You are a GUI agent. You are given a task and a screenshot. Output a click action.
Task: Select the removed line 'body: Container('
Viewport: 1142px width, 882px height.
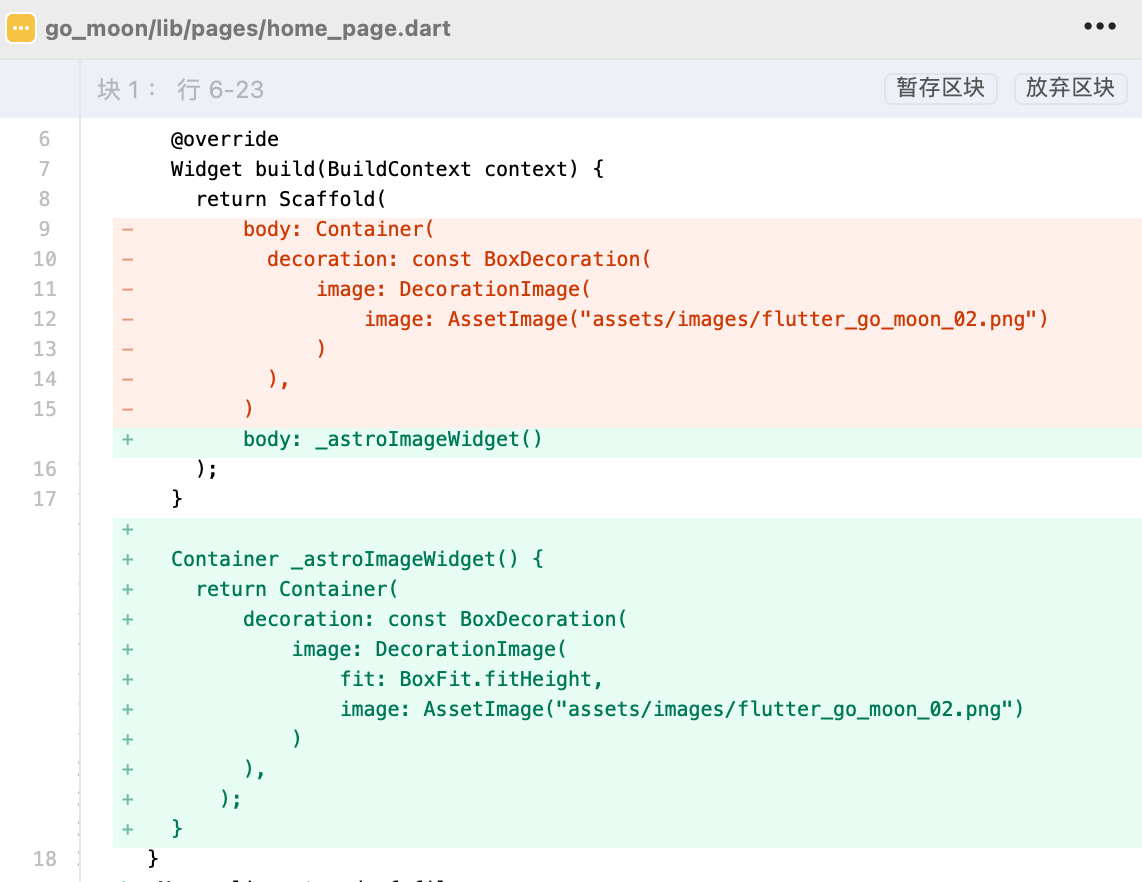[339, 229]
